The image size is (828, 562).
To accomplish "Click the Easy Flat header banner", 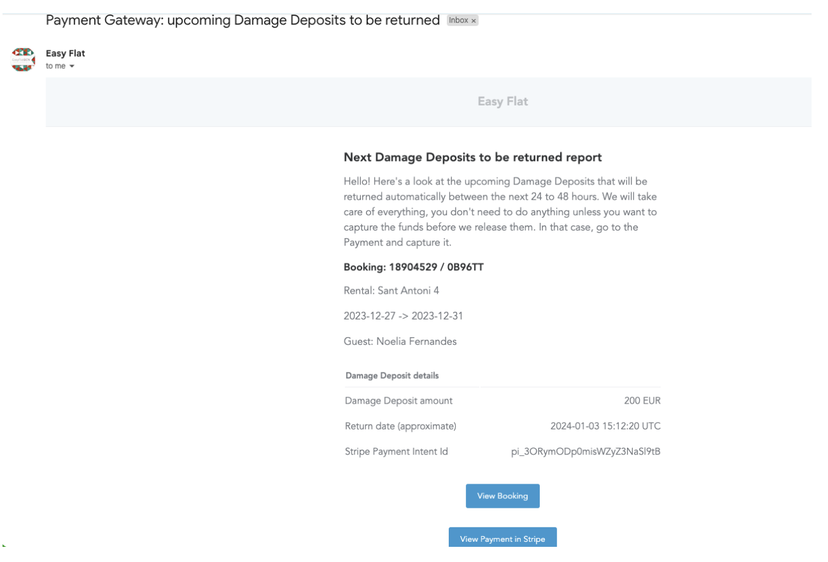I will point(502,102).
